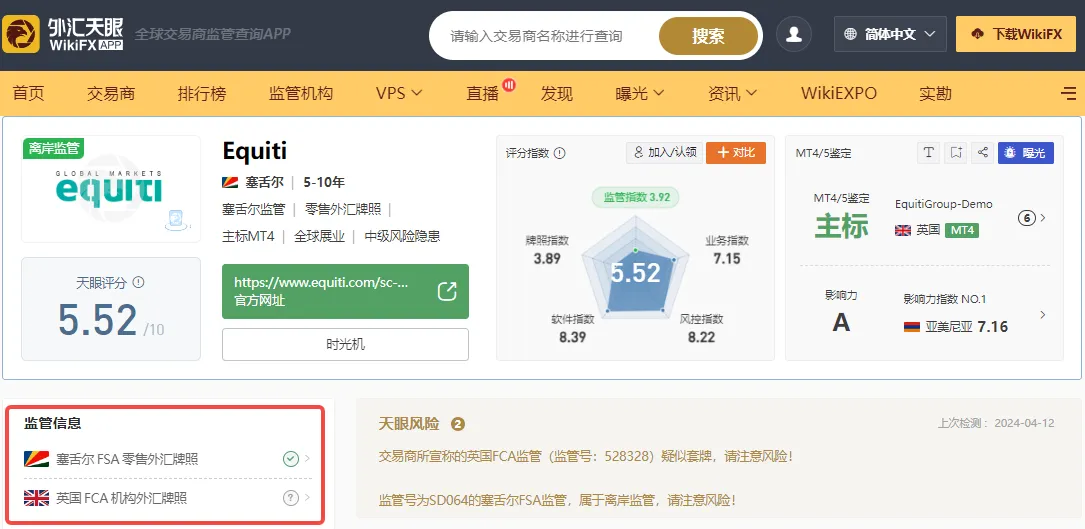Open the 时光机 button
Screen dimensions: 1085x529
click(x=345, y=344)
